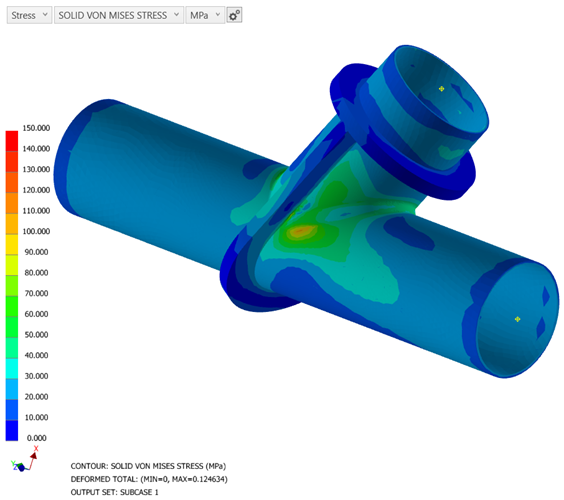Open the MPa units dropdown

(205, 15)
